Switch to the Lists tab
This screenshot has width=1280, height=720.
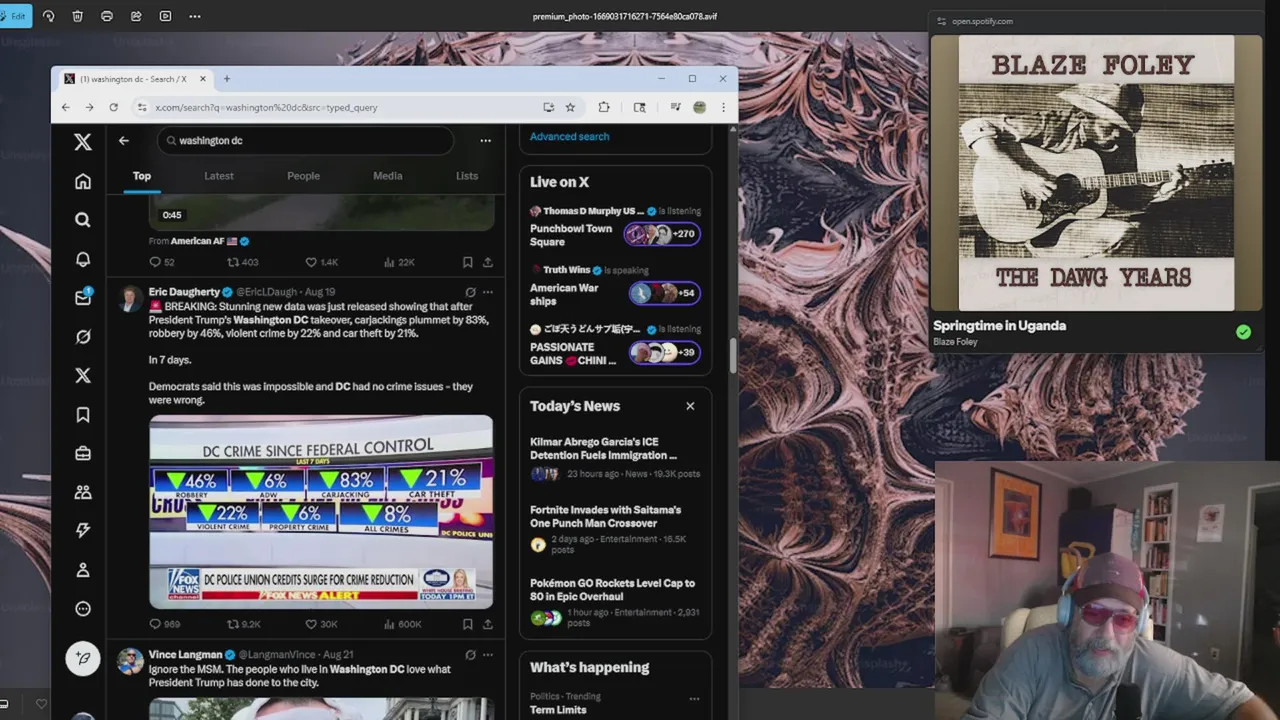click(467, 176)
